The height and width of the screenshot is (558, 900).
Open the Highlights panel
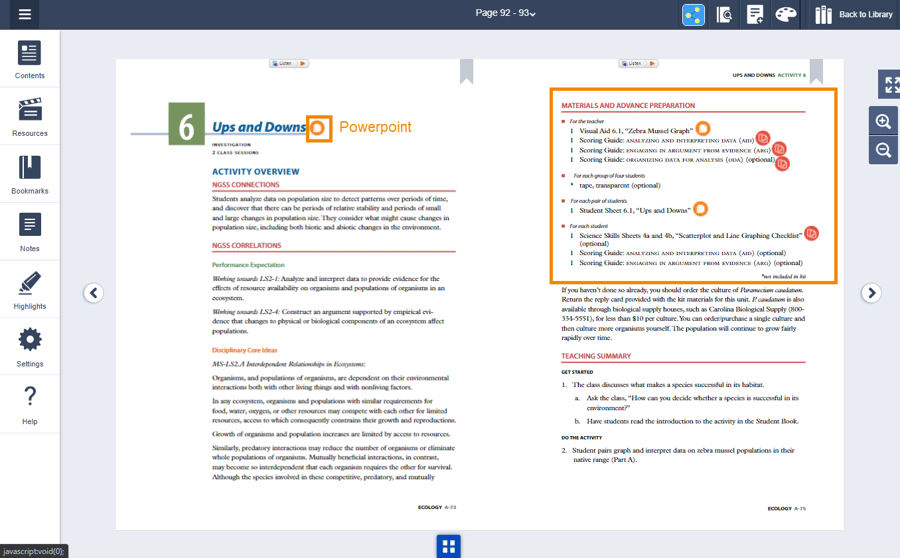pos(29,290)
